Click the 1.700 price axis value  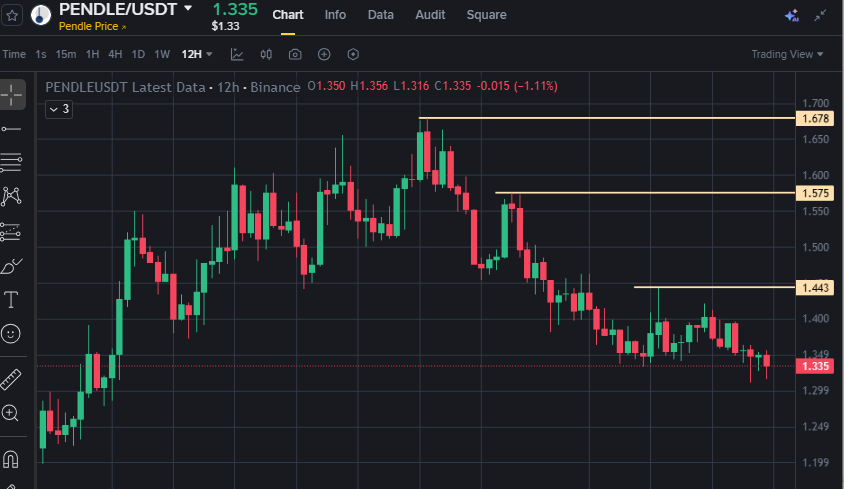(x=815, y=103)
